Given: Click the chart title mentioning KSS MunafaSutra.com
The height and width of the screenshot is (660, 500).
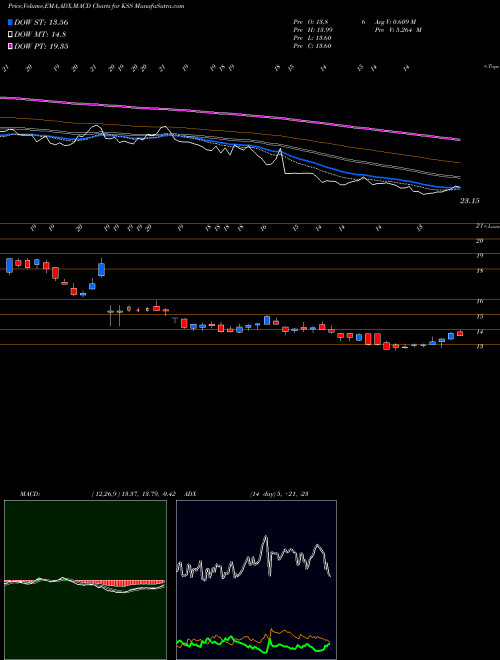Looking at the screenshot, I should click(96, 6).
